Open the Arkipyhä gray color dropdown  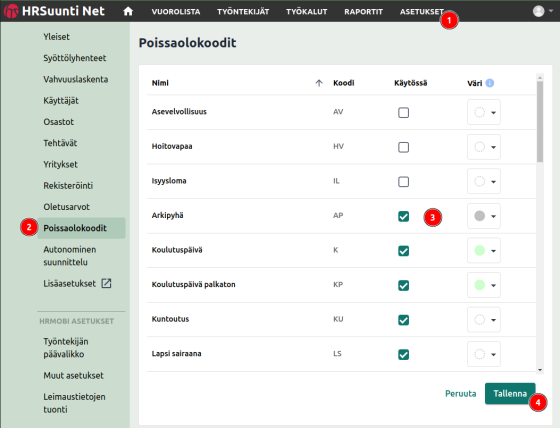click(x=484, y=216)
